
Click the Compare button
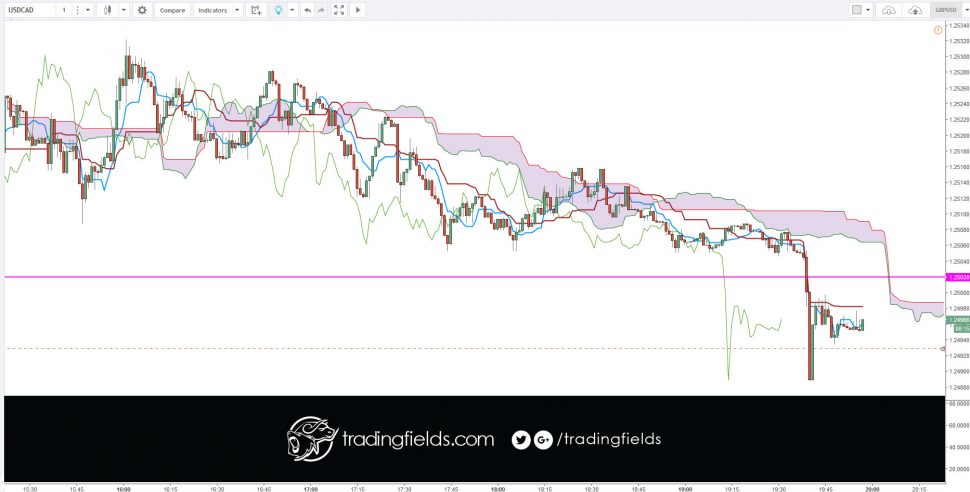click(172, 10)
